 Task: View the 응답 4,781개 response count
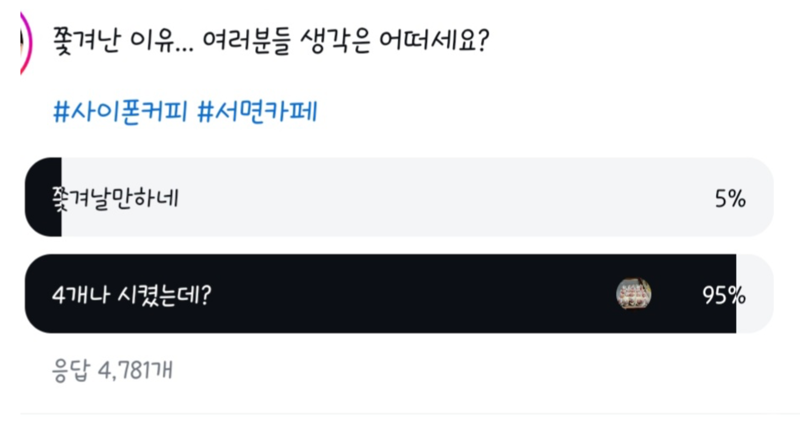point(112,370)
